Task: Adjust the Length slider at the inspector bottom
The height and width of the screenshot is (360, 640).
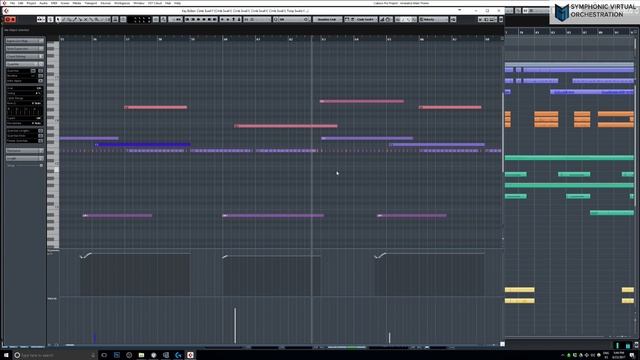Action: click(x=24, y=165)
